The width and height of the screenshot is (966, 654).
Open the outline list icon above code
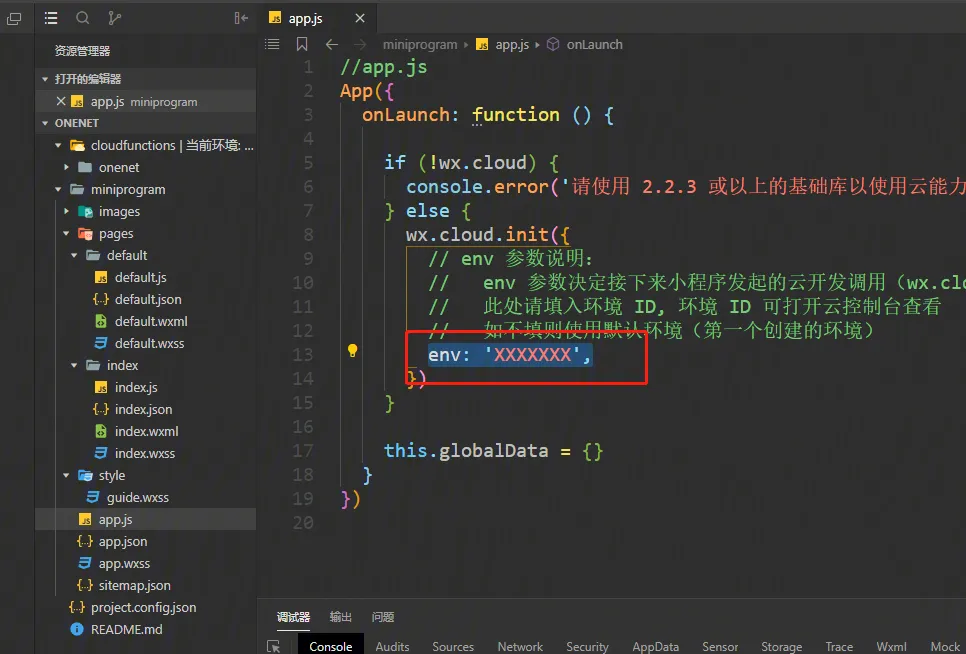click(x=272, y=44)
